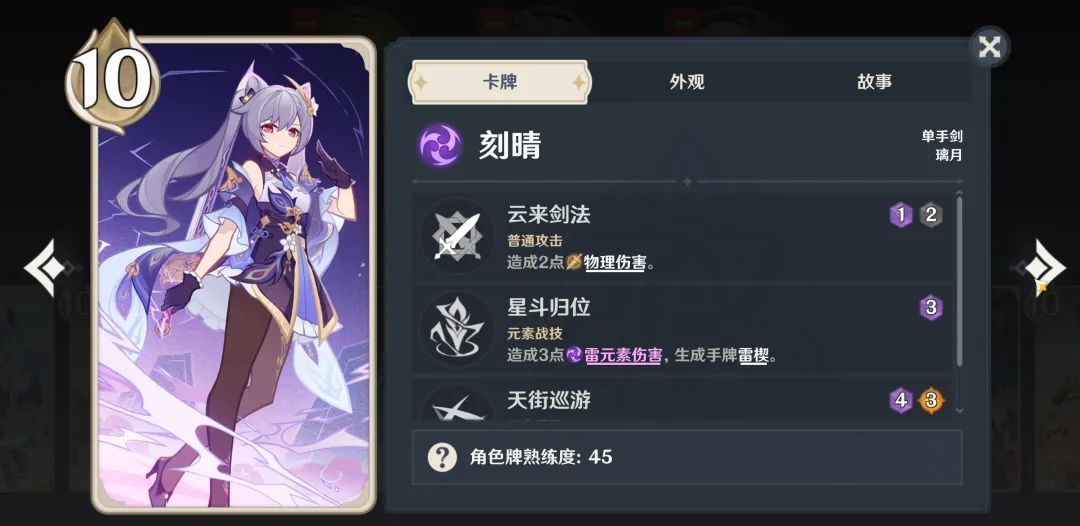Image resolution: width=1080 pixels, height=526 pixels.
Task: Go to previous card with left arrow
Action: [x=47, y=268]
